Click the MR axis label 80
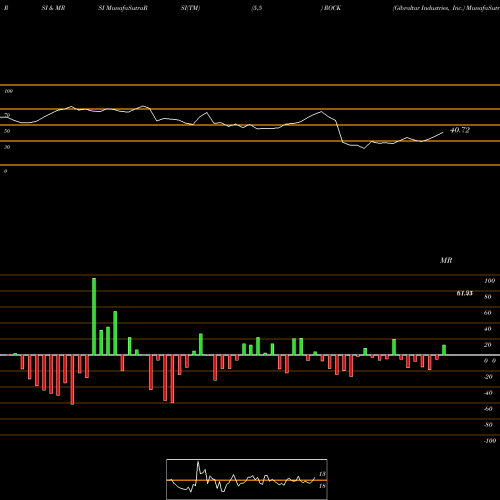The height and width of the screenshot is (500, 500). coord(488,297)
